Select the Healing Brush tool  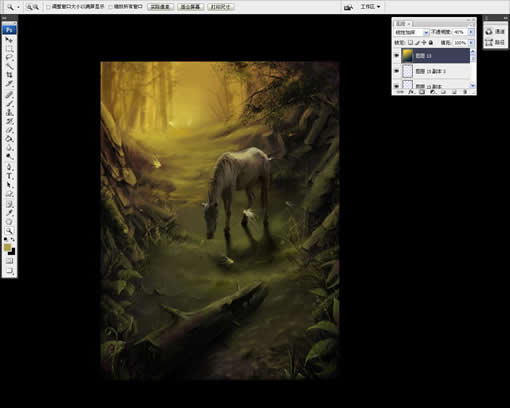click(9, 95)
